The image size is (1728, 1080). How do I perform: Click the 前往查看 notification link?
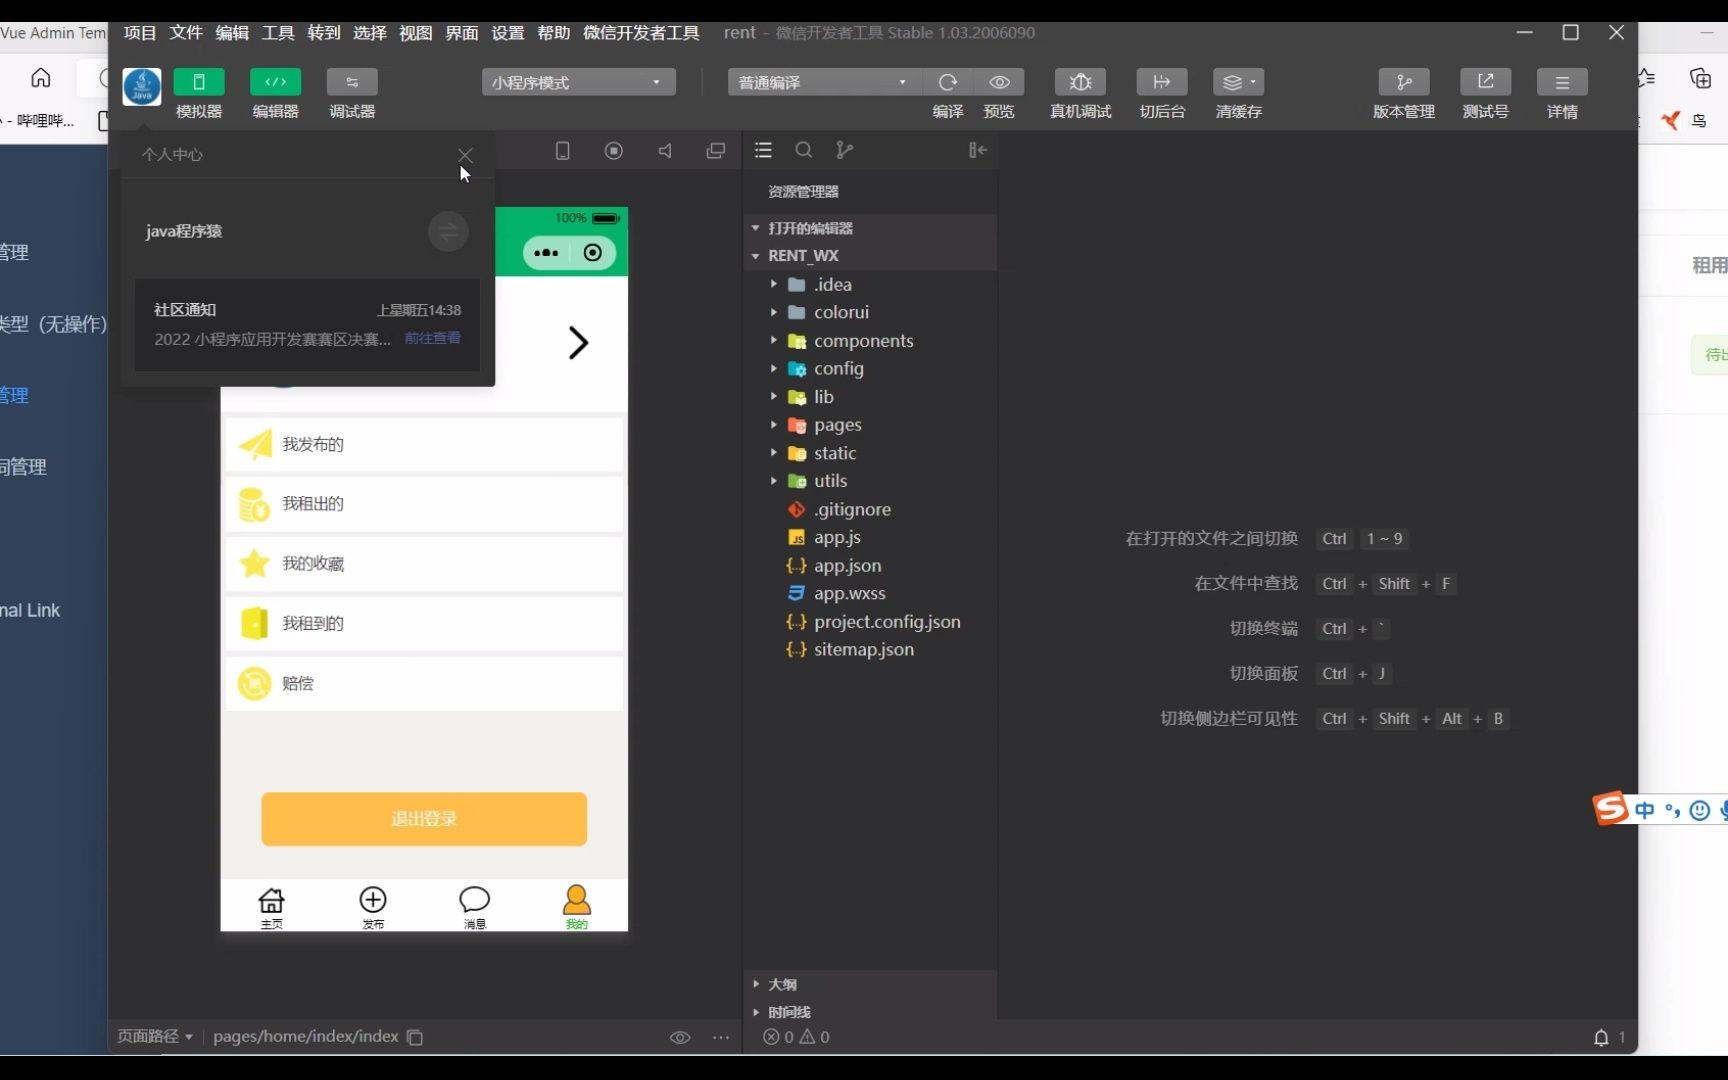click(x=432, y=338)
